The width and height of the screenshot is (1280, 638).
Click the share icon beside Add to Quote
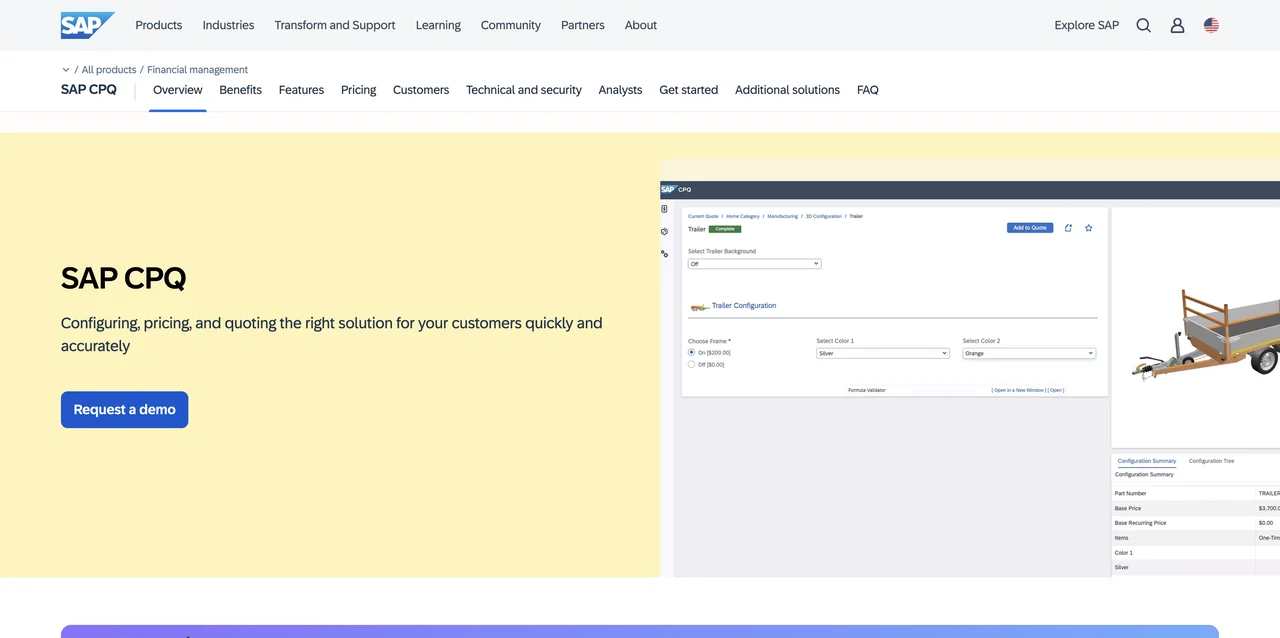pyautogui.click(x=1068, y=228)
